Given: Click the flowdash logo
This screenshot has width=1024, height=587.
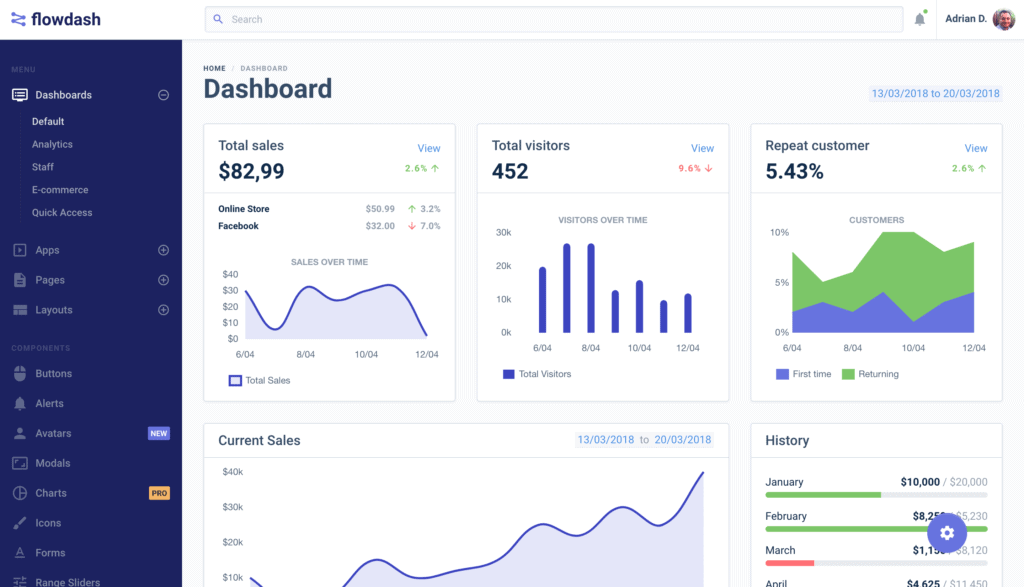Looking at the screenshot, I should click(x=56, y=19).
